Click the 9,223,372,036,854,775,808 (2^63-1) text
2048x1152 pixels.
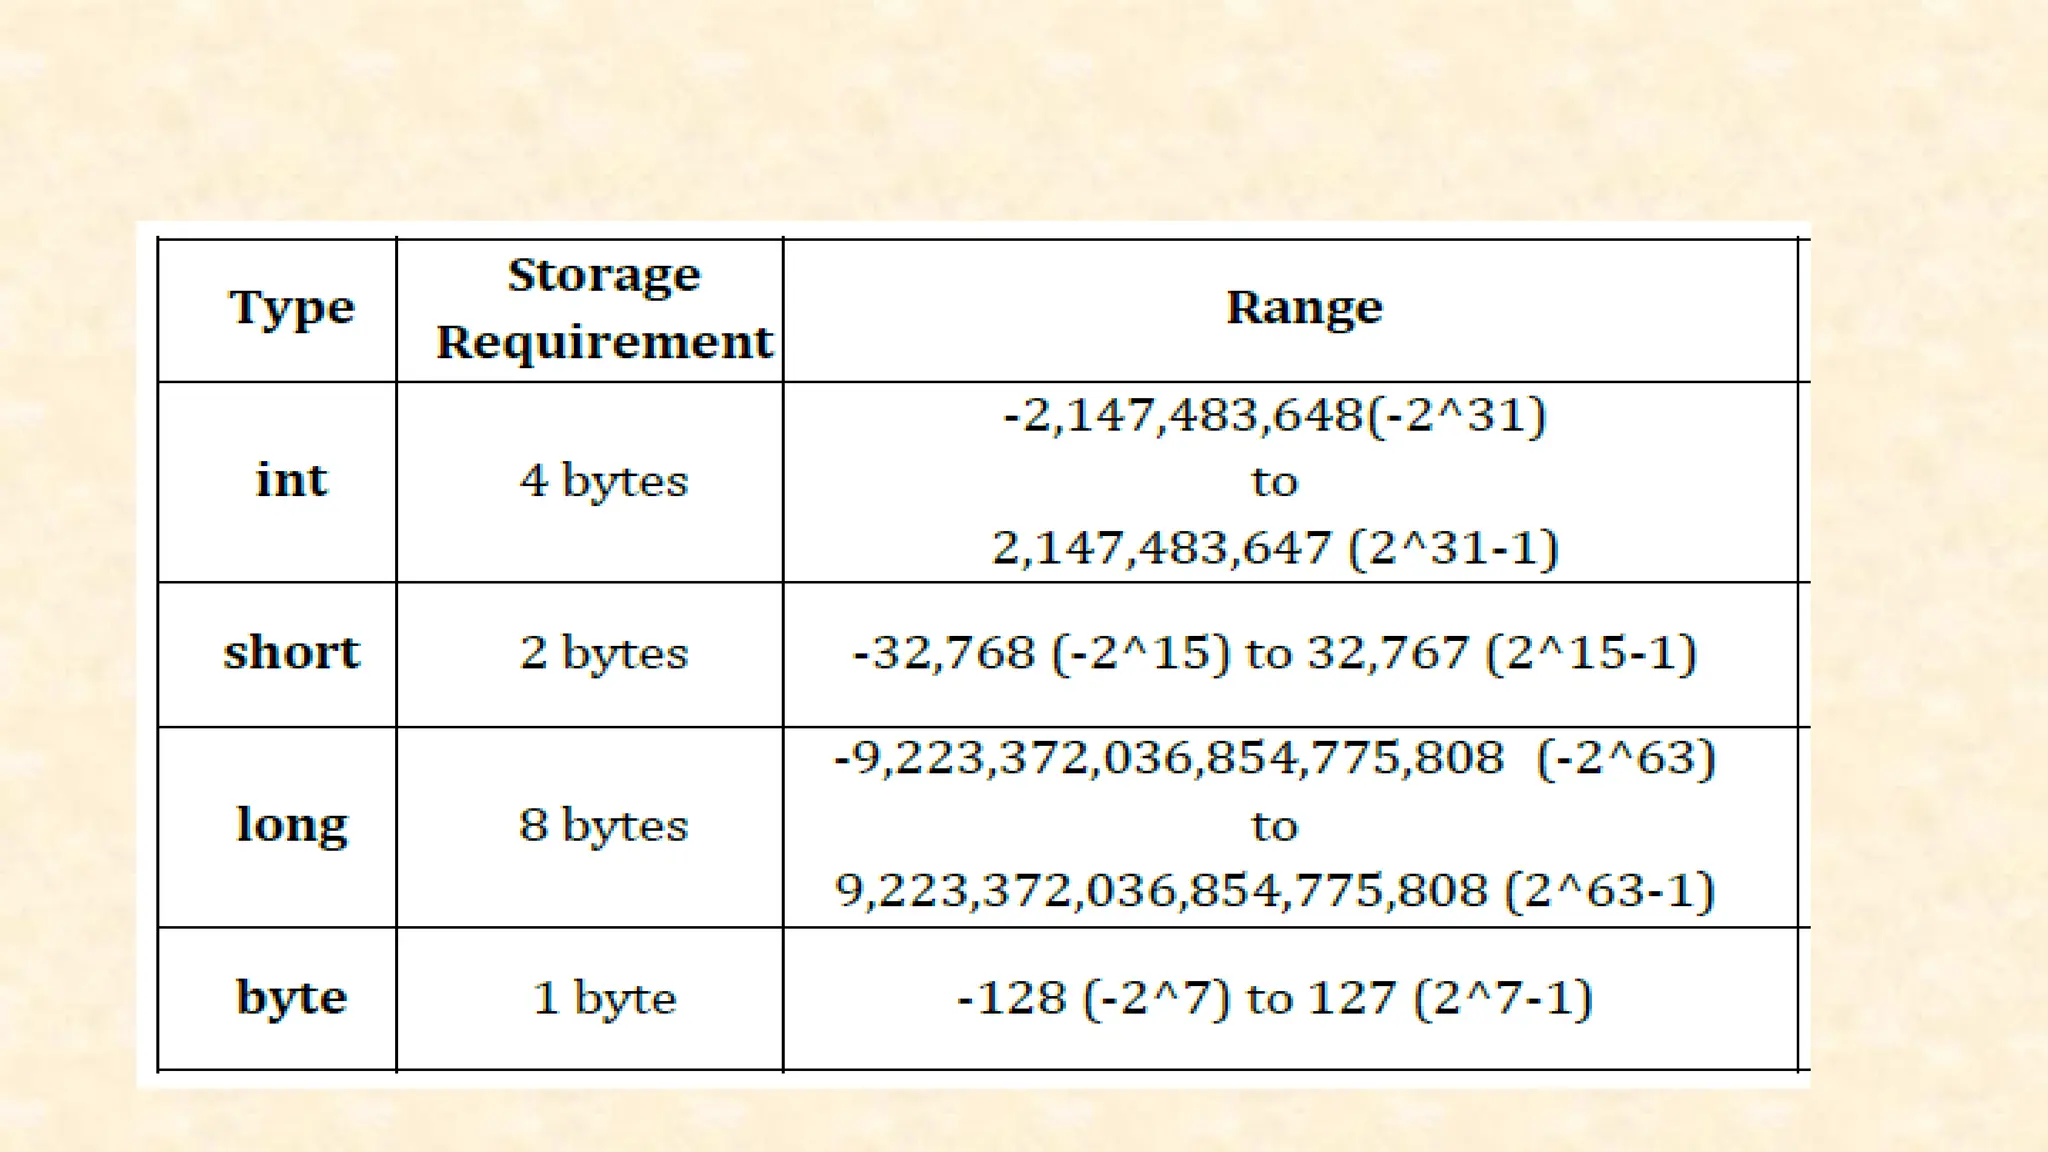coord(1275,890)
